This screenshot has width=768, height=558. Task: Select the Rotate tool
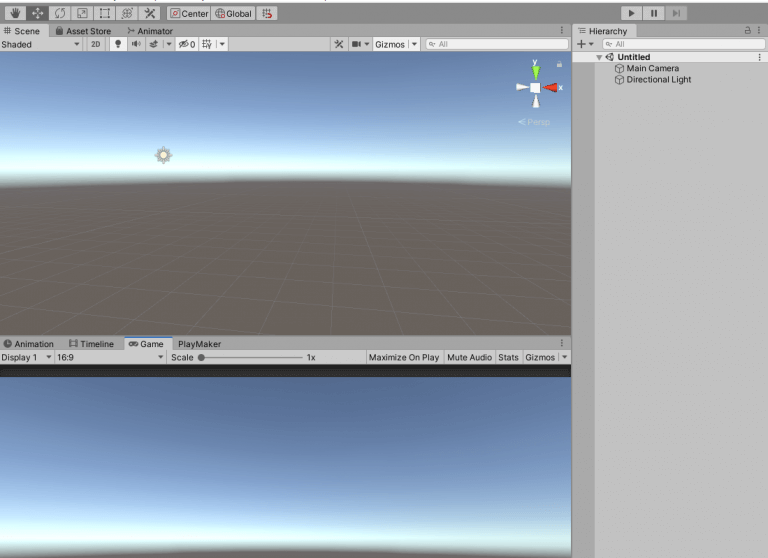point(59,13)
